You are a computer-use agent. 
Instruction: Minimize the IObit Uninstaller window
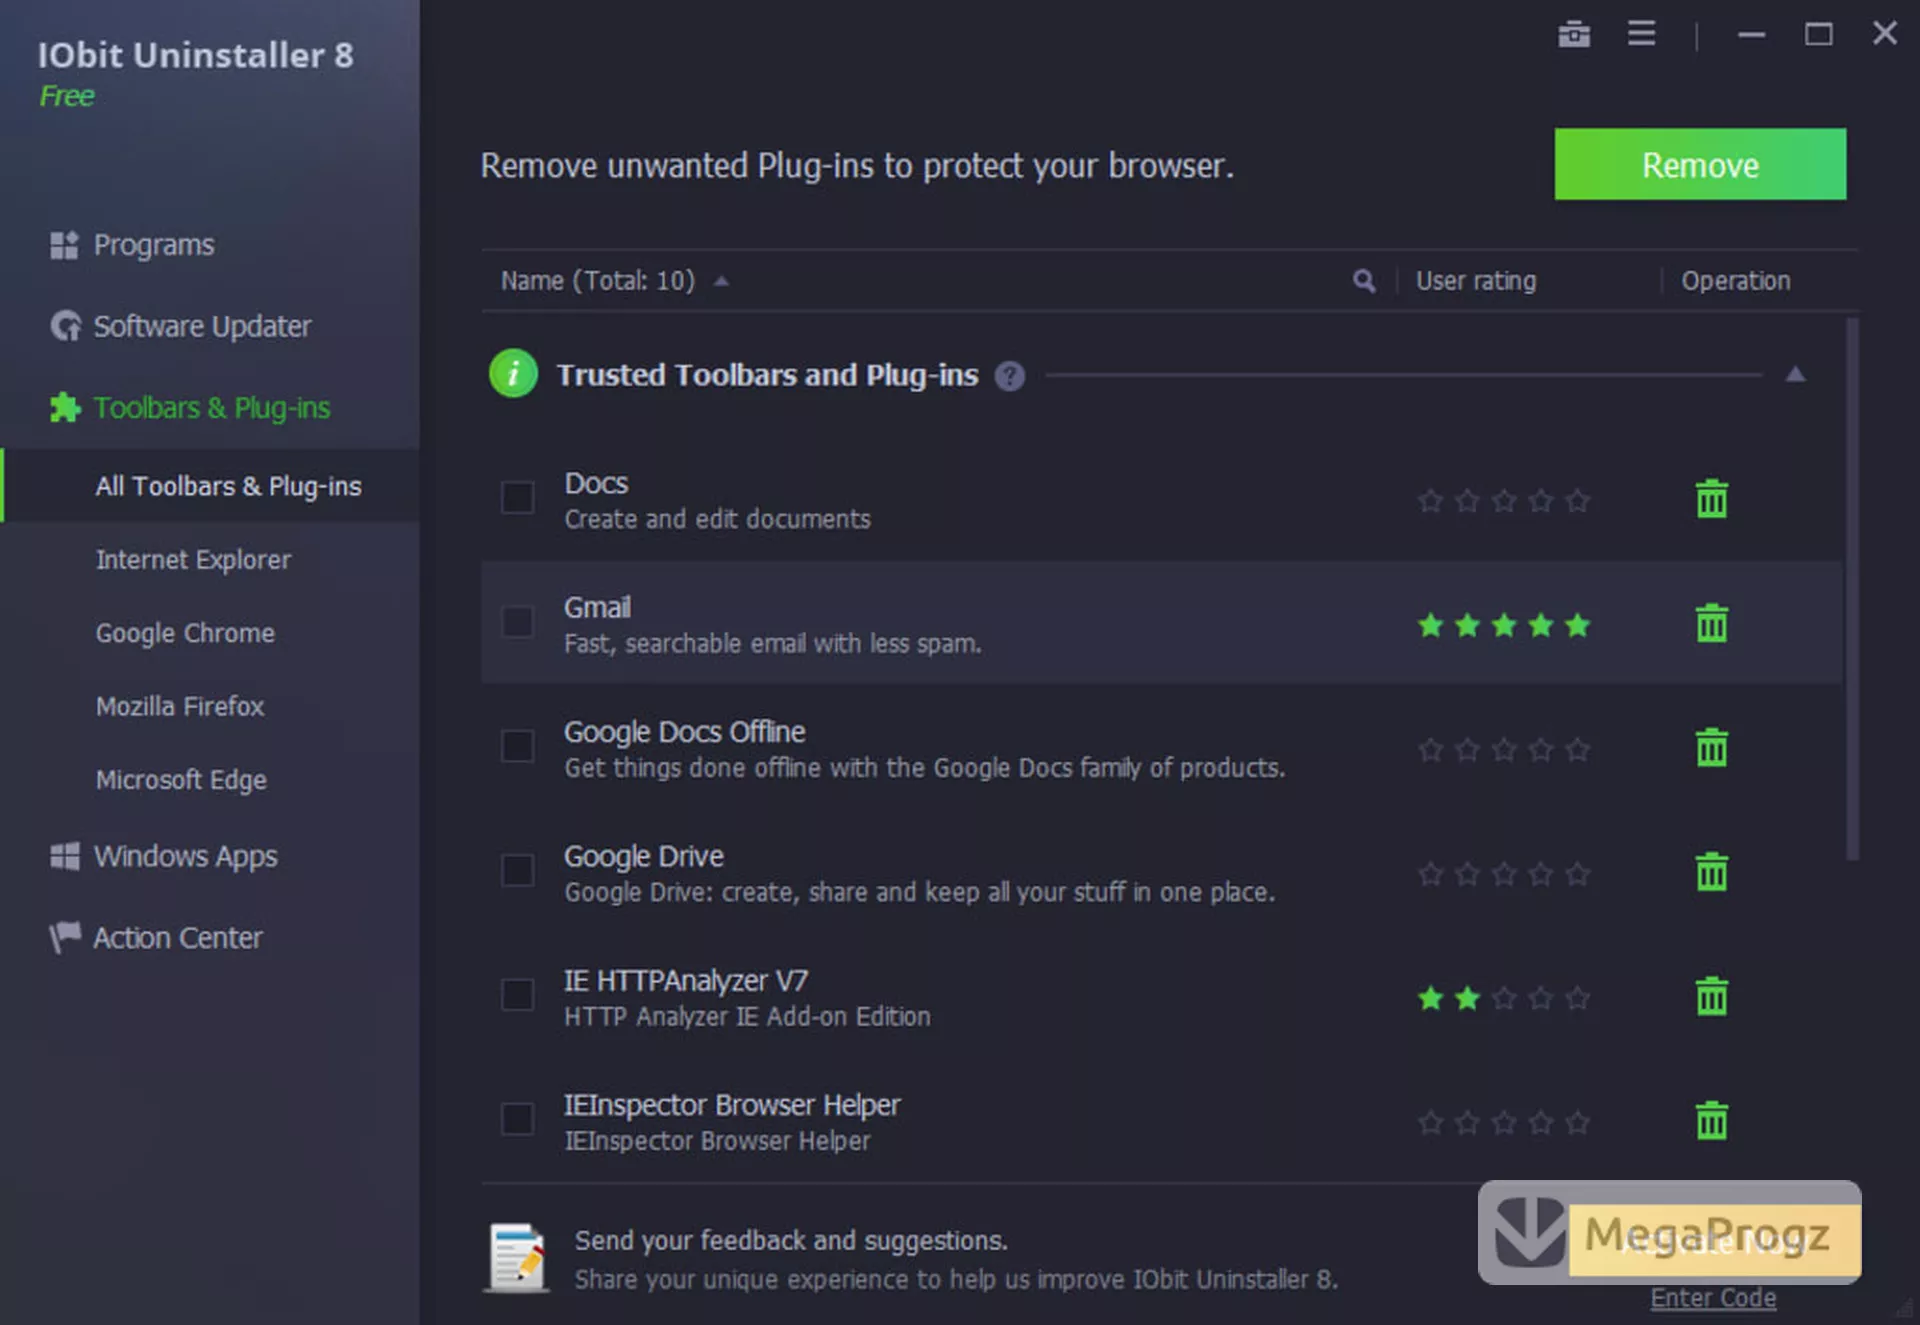tap(1751, 34)
